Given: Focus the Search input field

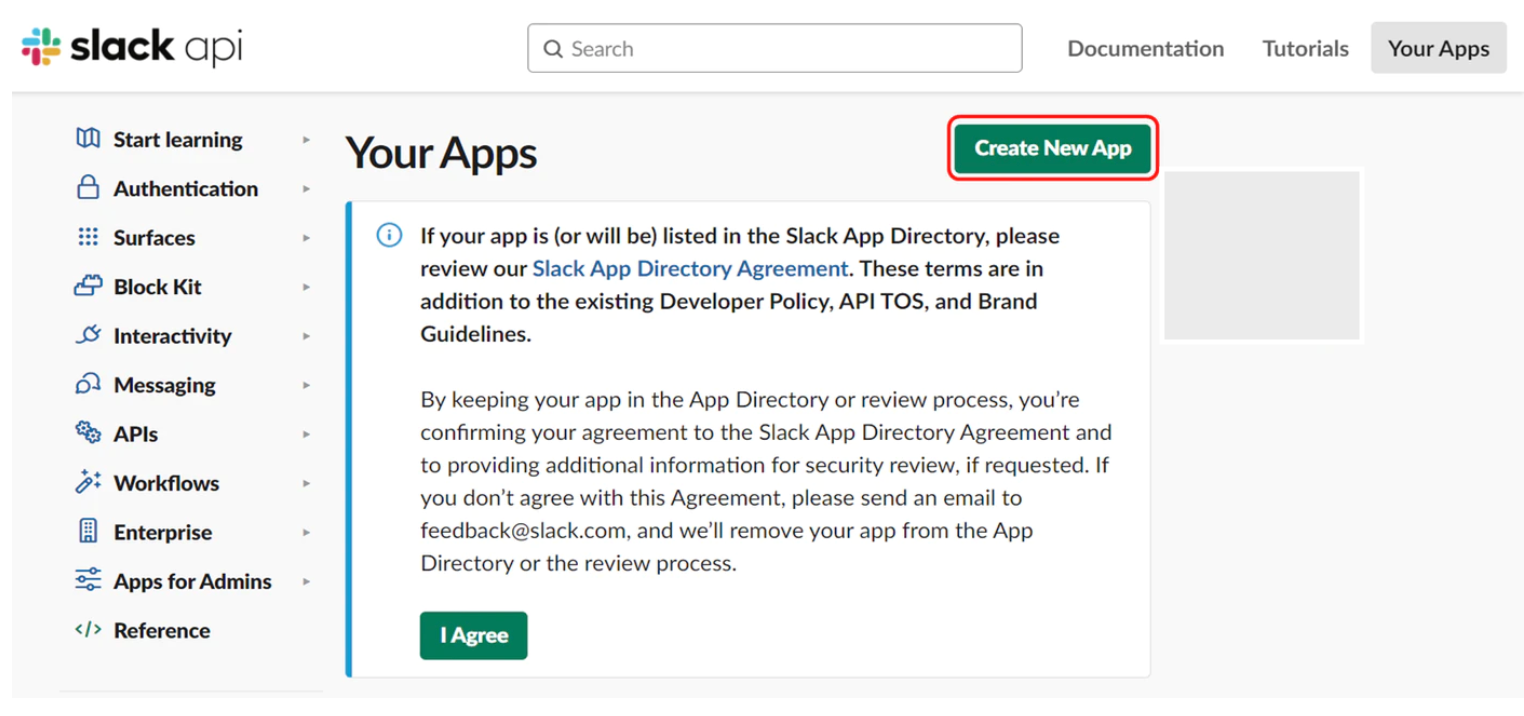Looking at the screenshot, I should [x=774, y=48].
